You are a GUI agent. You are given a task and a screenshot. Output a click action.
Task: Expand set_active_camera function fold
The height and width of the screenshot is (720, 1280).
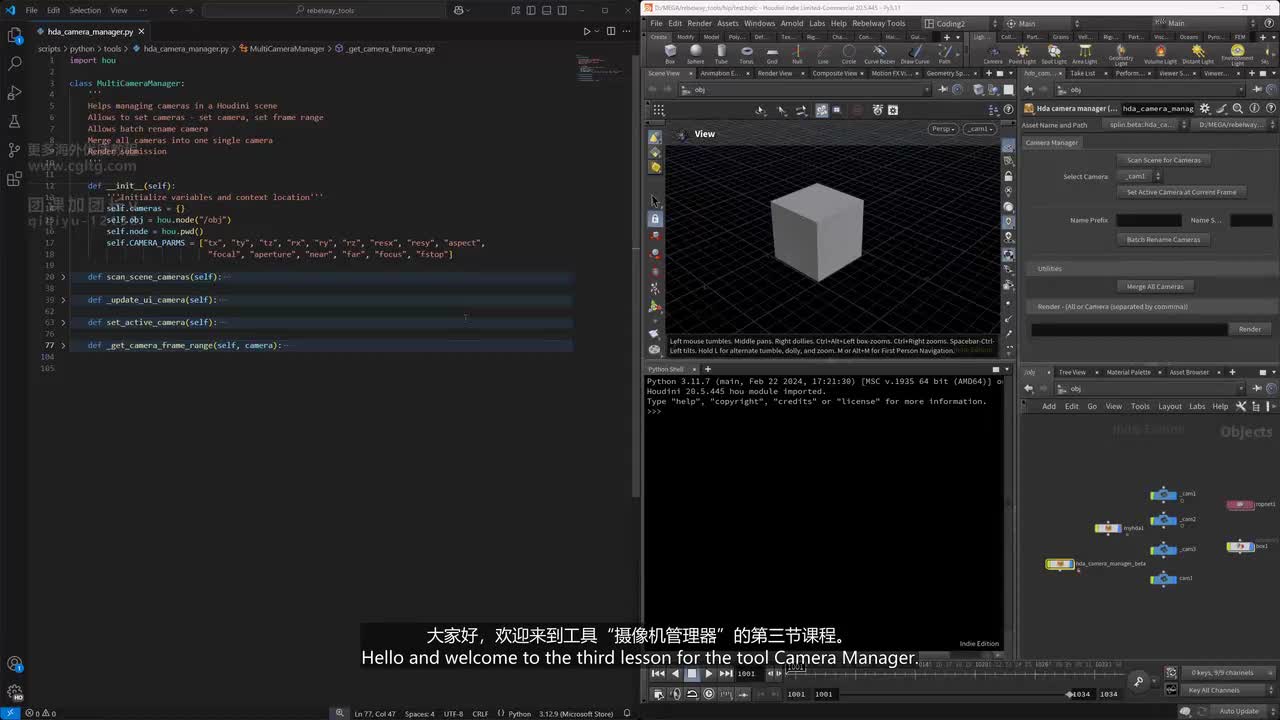click(63, 323)
